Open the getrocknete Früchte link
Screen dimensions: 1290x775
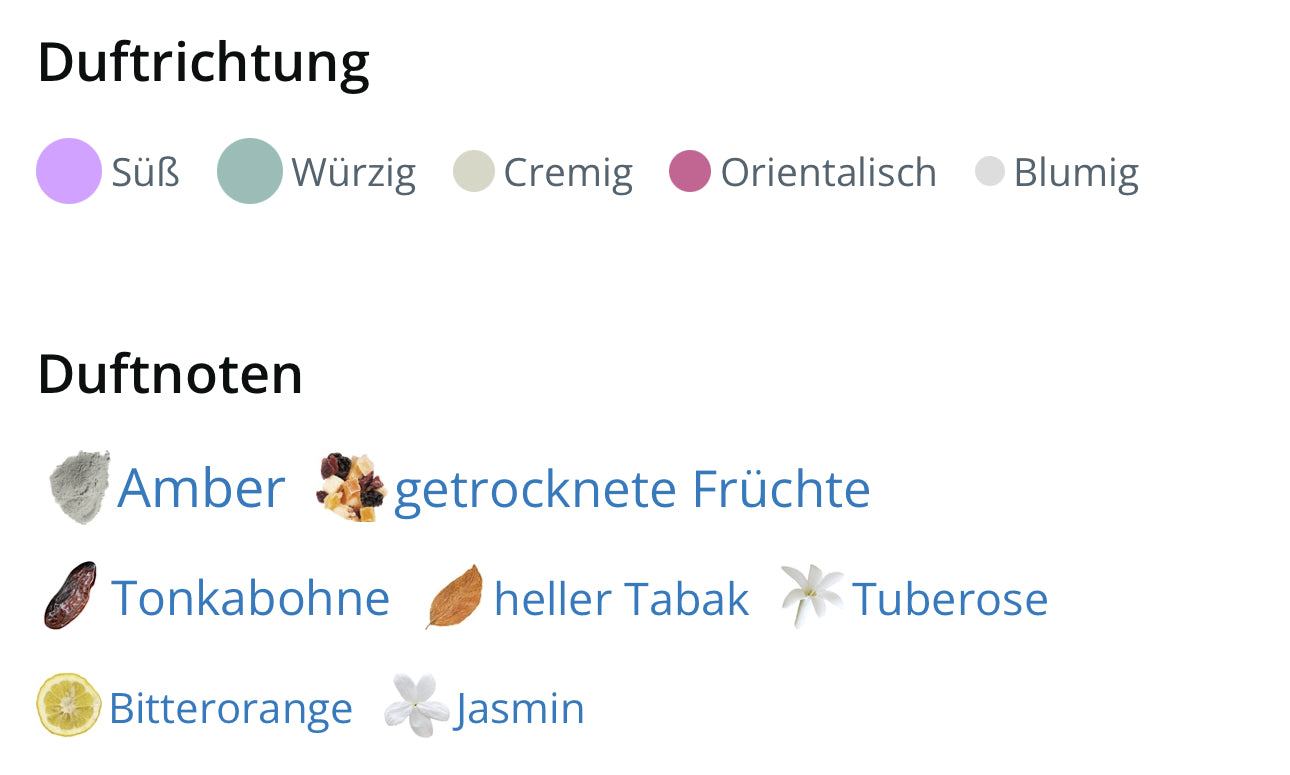(632, 489)
